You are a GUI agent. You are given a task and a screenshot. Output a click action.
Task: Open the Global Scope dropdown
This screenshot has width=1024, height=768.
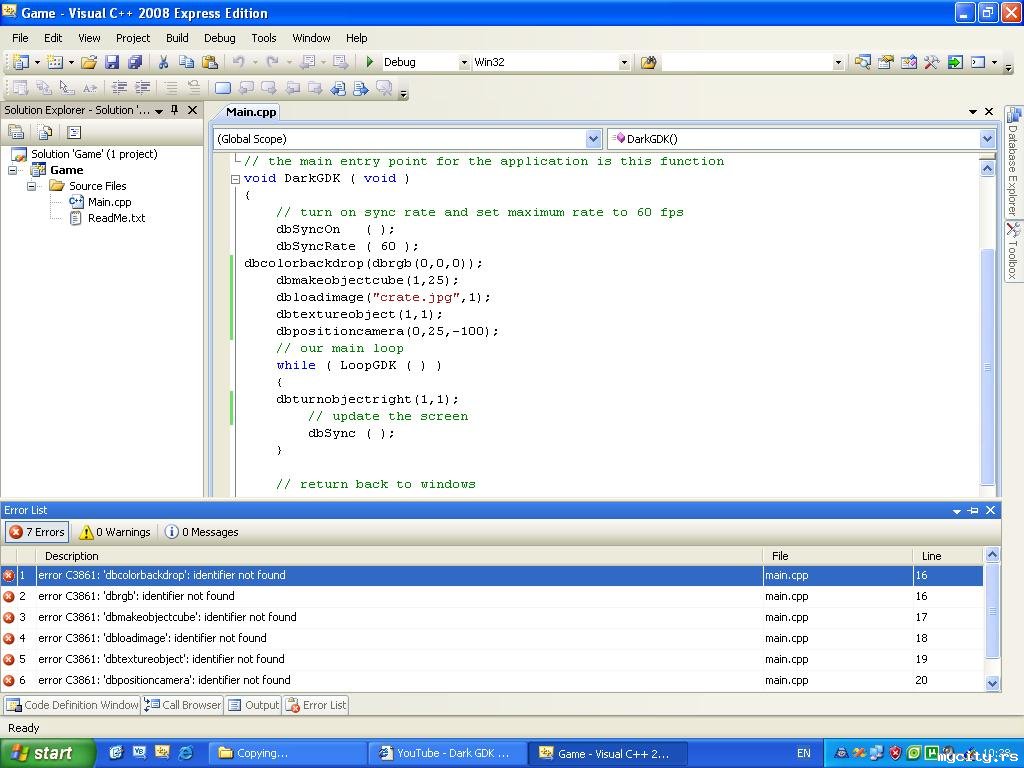(593, 139)
